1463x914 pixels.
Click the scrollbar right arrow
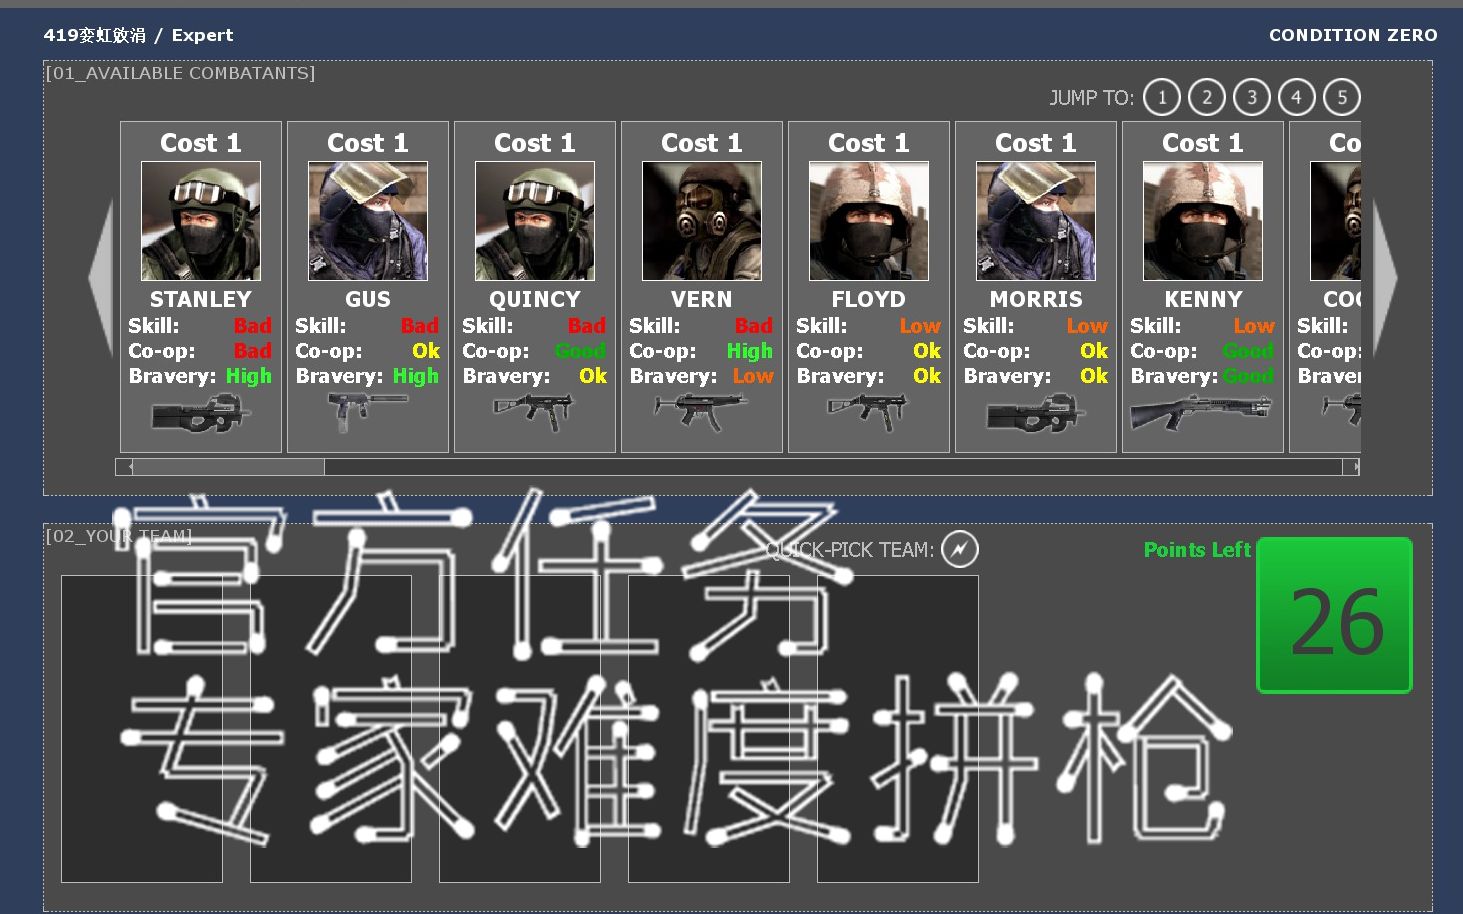[x=1351, y=467]
